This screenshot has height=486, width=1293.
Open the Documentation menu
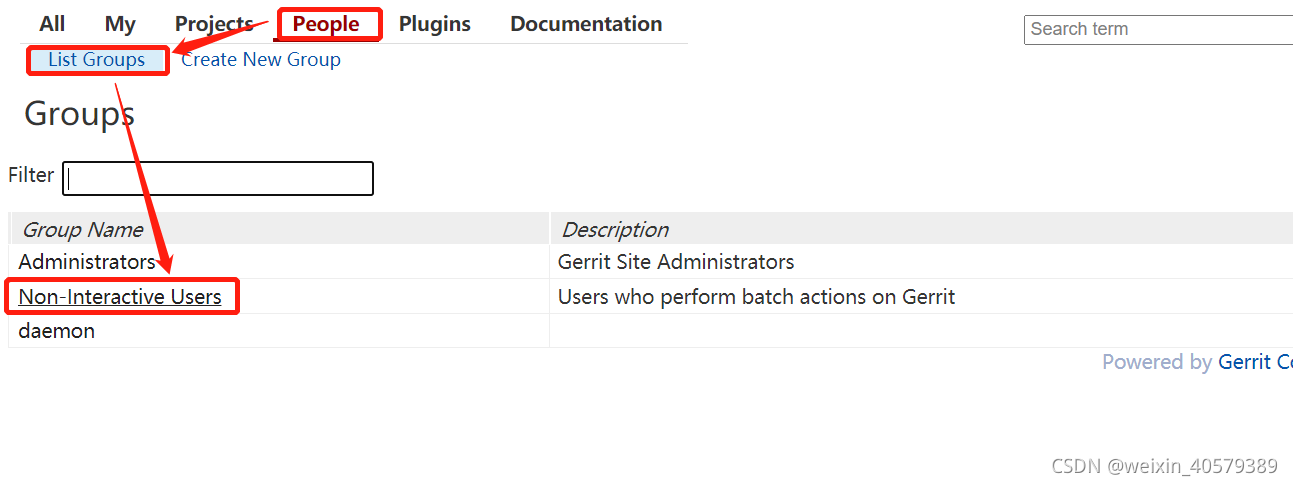[586, 24]
